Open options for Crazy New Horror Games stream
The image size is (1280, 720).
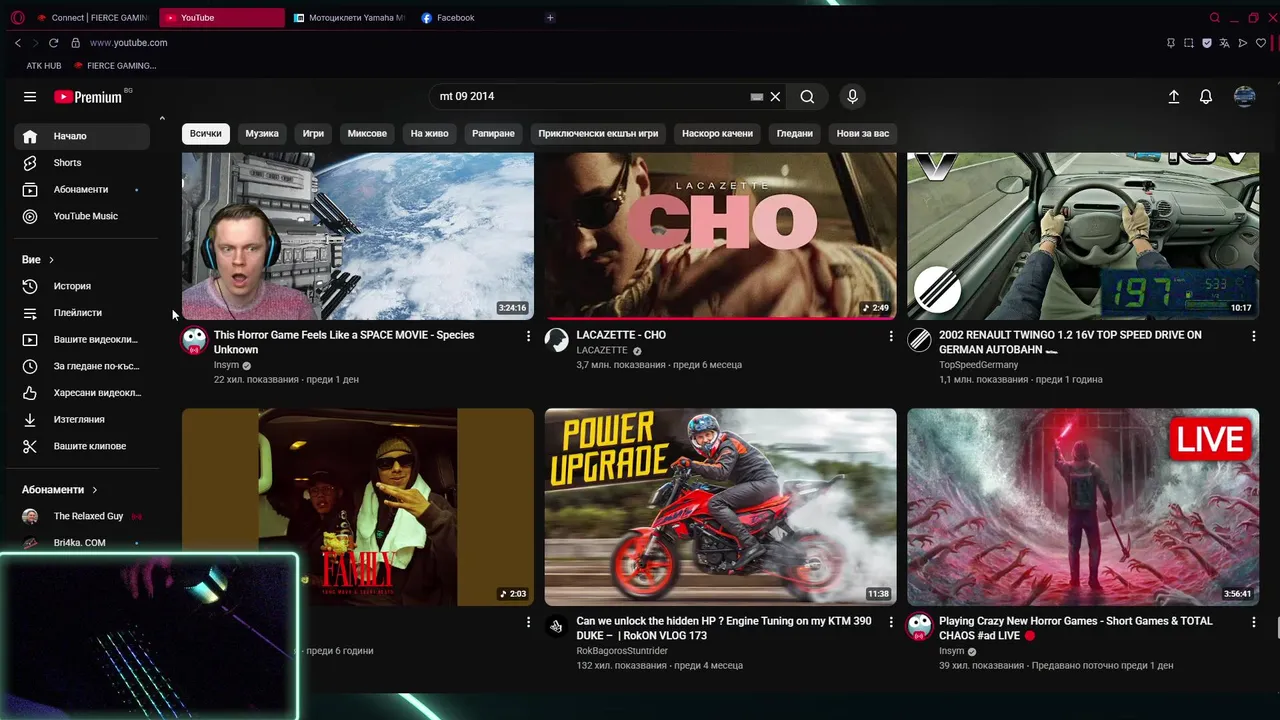pos(1253,622)
